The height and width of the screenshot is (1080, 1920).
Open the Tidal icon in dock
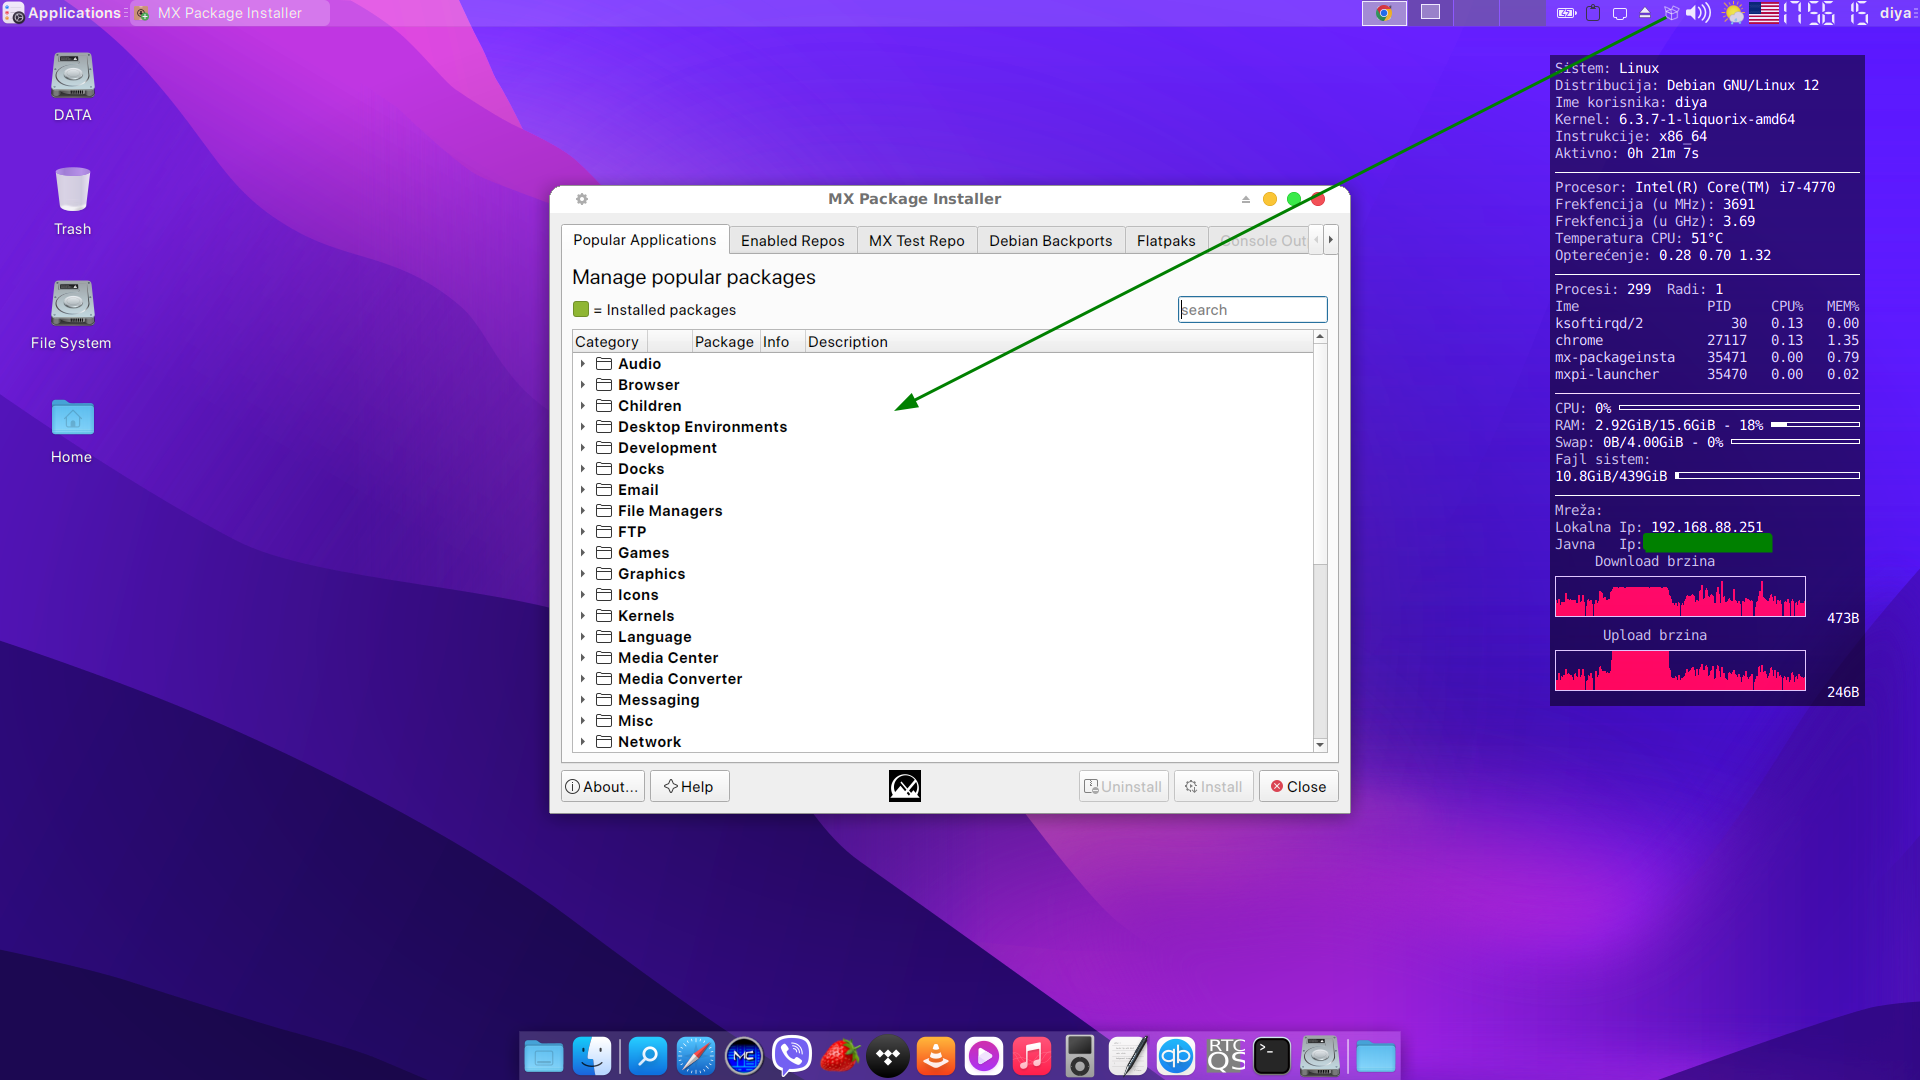888,1056
